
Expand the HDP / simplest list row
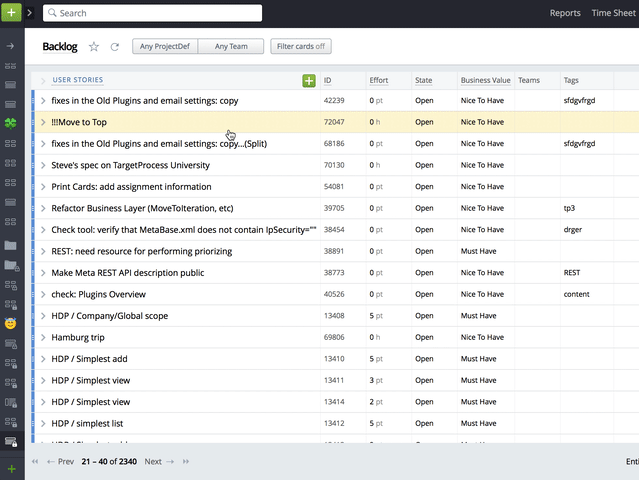[43, 423]
